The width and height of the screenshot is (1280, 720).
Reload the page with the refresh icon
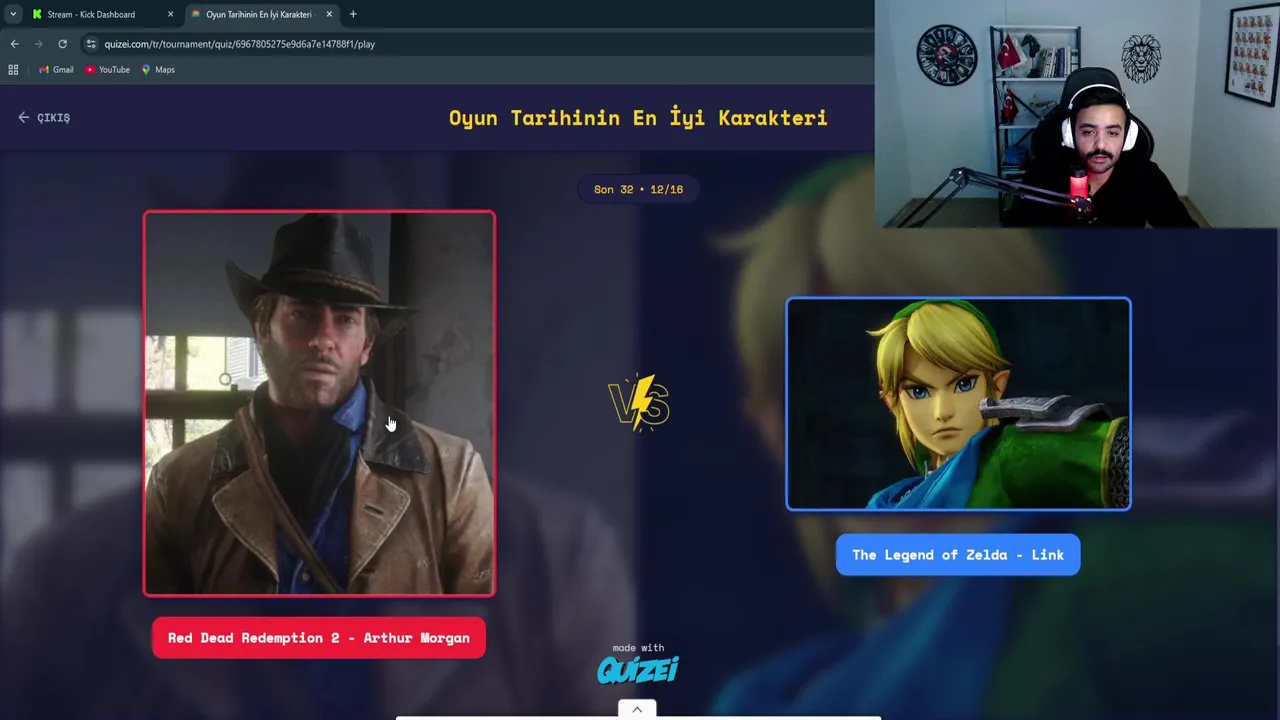pos(62,44)
